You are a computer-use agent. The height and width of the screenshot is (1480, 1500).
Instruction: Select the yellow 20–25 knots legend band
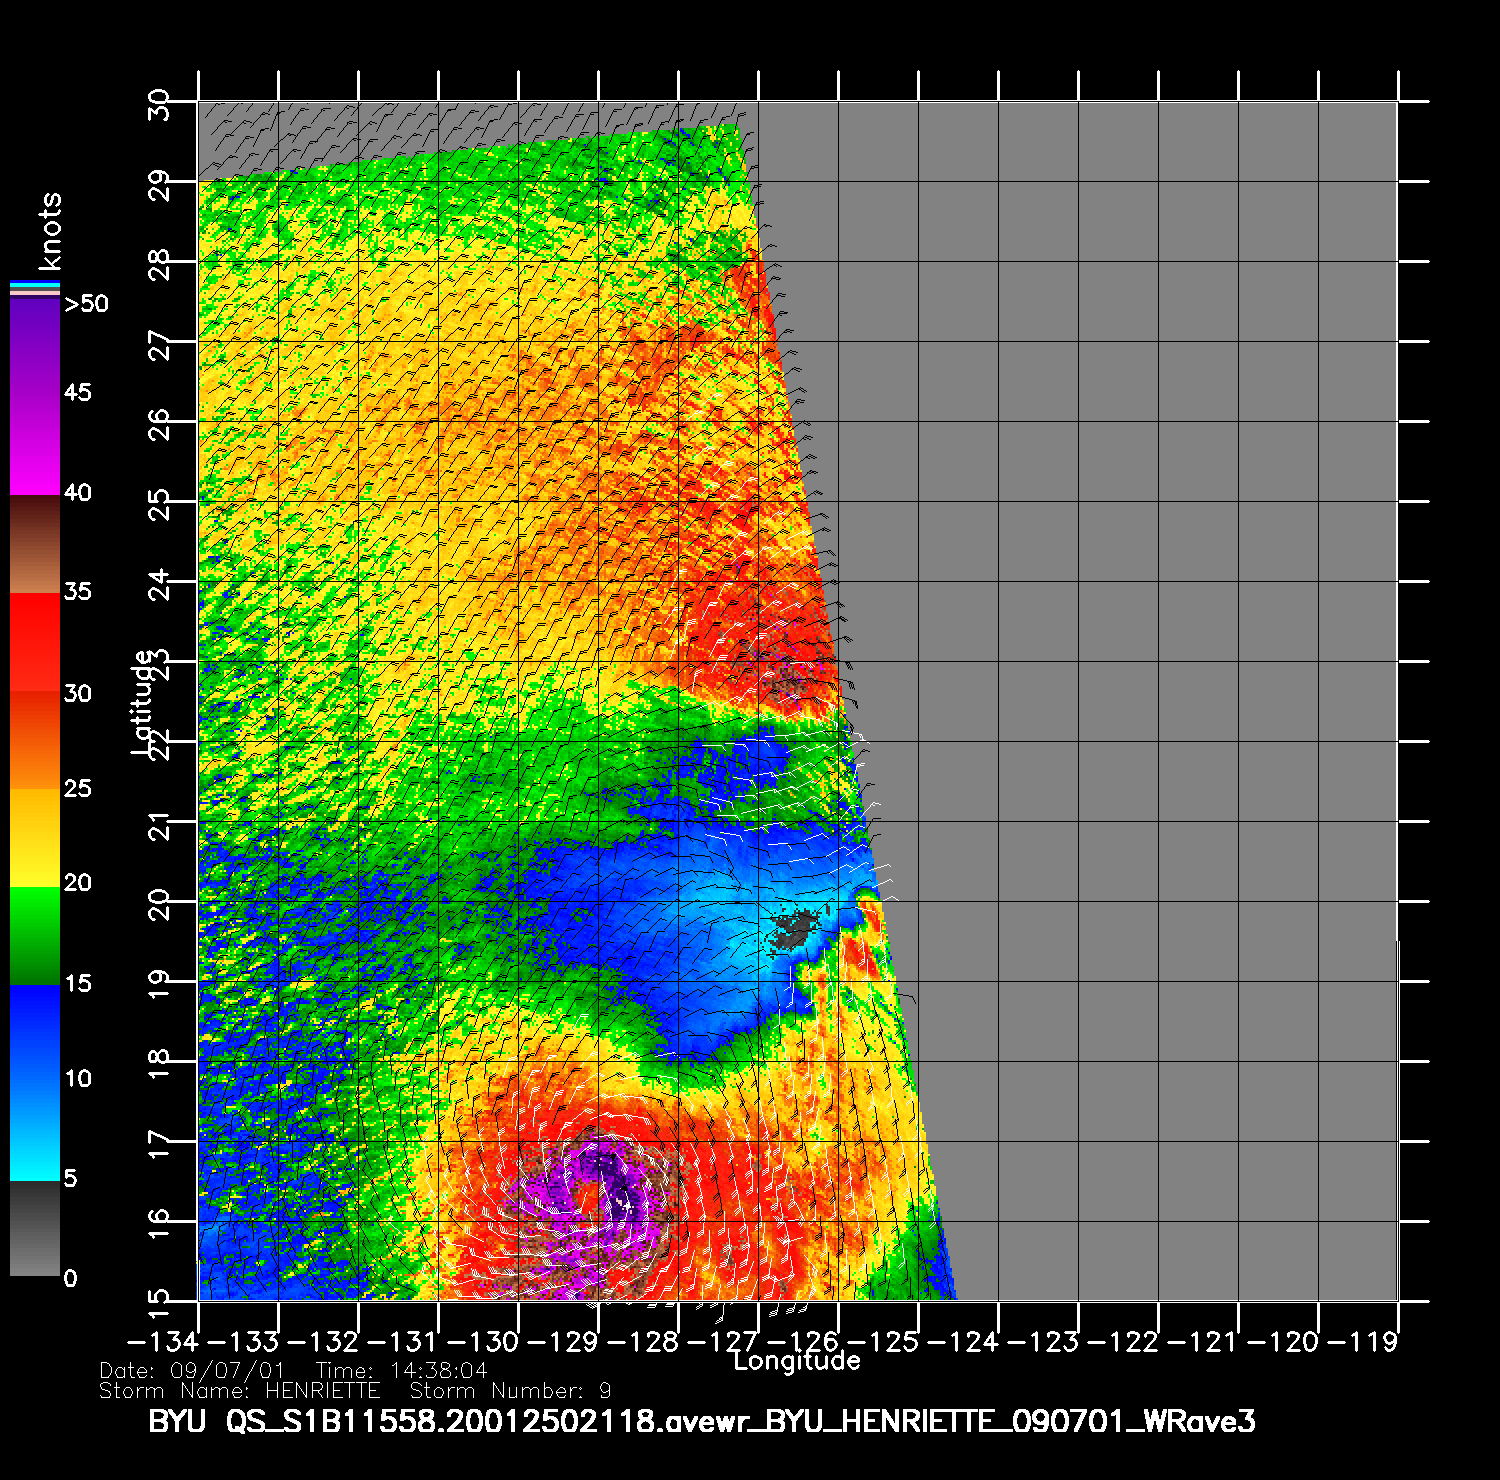(x=35, y=837)
